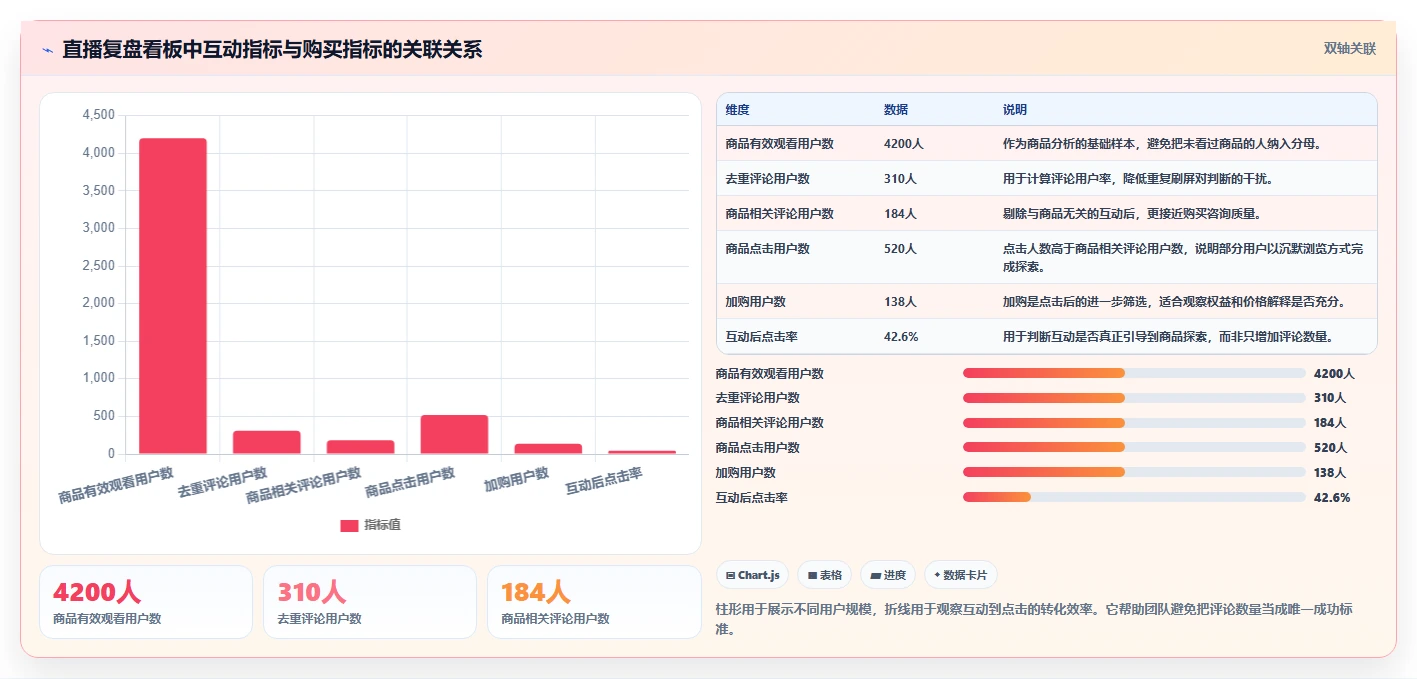Image resolution: width=1417 pixels, height=679 pixels.
Task: Click the 双轴关联 label in the header
Action: pyautogui.click(x=1349, y=49)
